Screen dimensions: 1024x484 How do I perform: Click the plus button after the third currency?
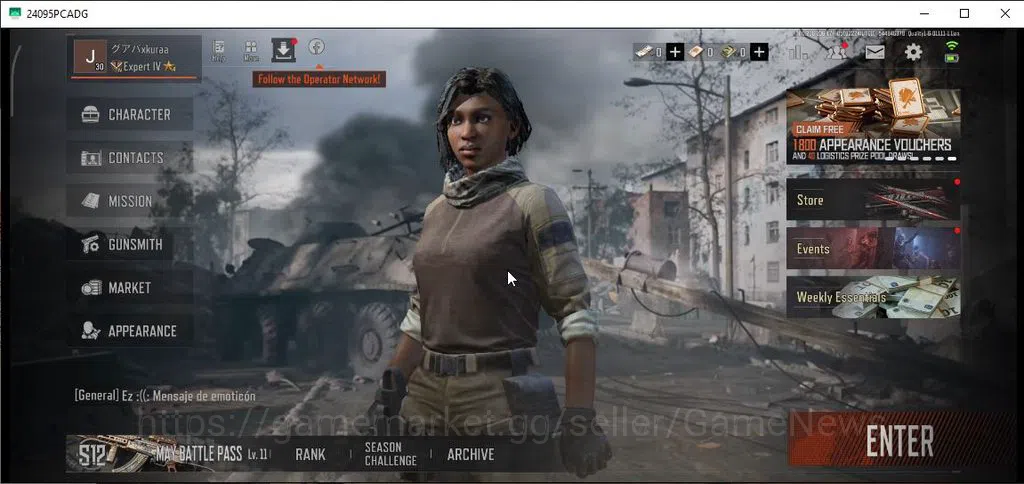click(758, 52)
